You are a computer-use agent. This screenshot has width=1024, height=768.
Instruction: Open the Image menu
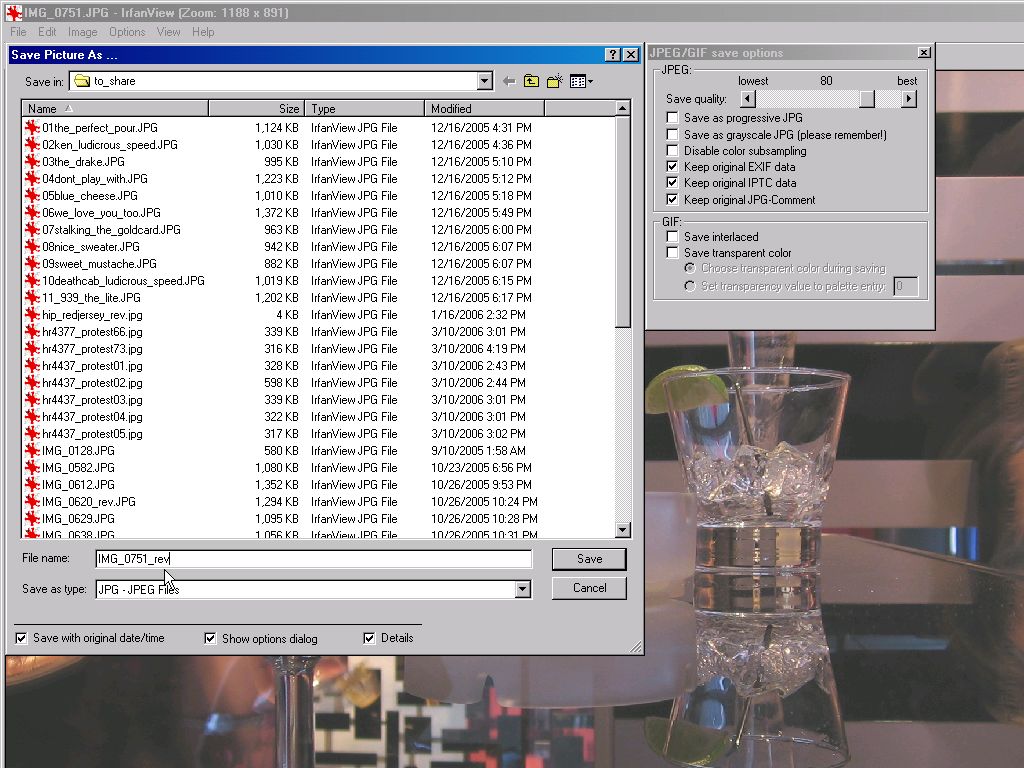tap(82, 32)
